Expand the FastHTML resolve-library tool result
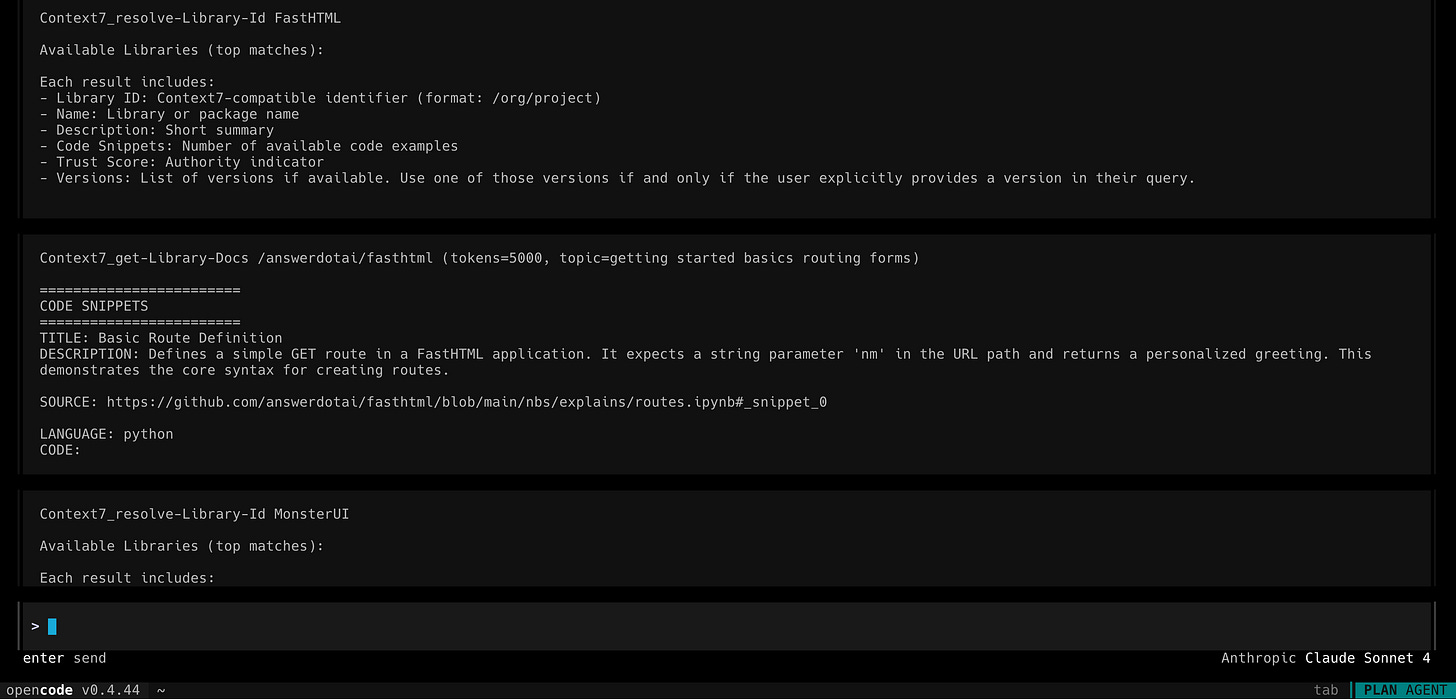The image size is (1456, 699). click(190, 18)
